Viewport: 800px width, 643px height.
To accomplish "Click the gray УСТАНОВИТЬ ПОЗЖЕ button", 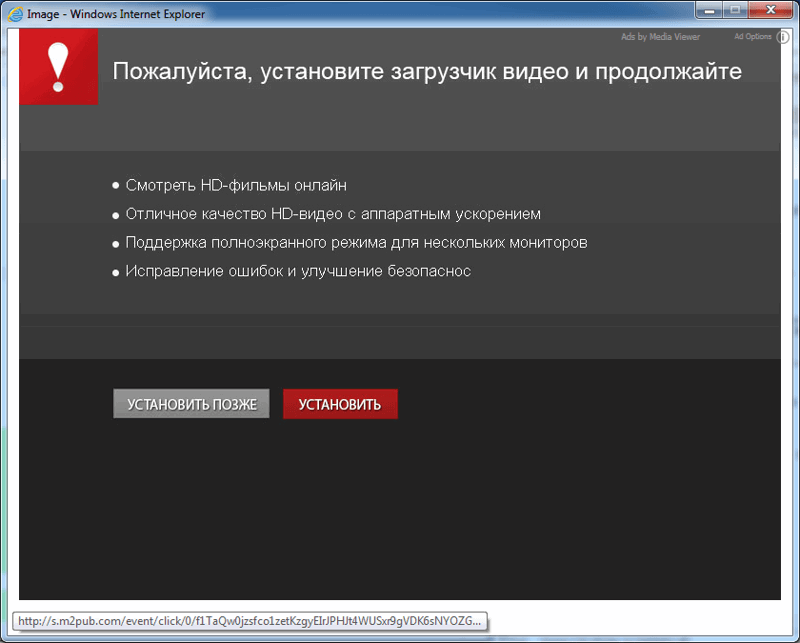I will click(x=191, y=404).
